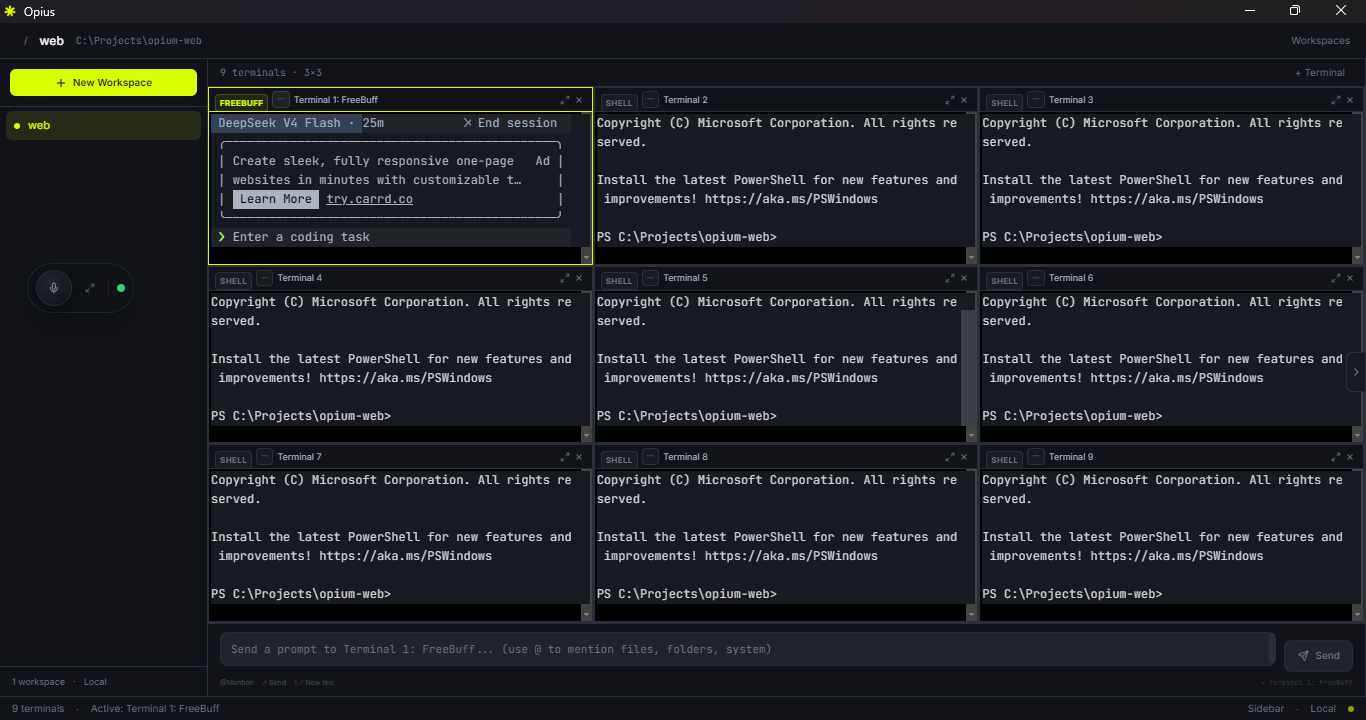Click the Opius logo in title bar
The height and width of the screenshot is (720, 1366).
(10, 11)
